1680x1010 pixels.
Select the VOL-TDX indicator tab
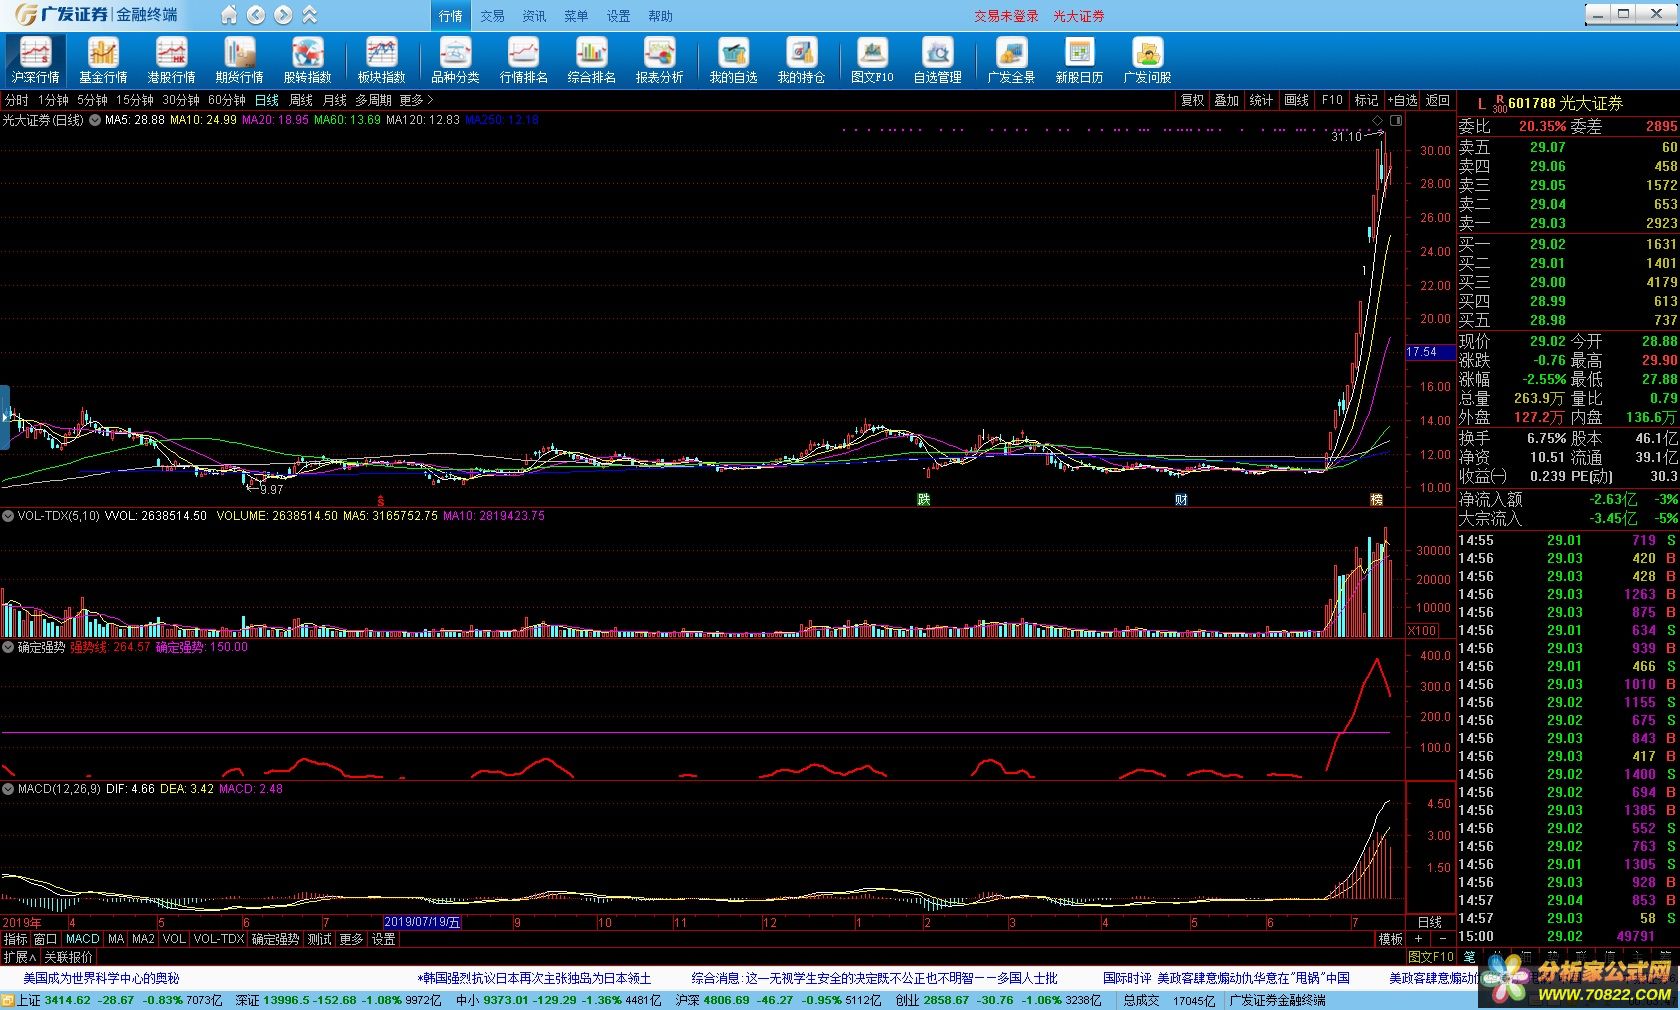(x=219, y=939)
